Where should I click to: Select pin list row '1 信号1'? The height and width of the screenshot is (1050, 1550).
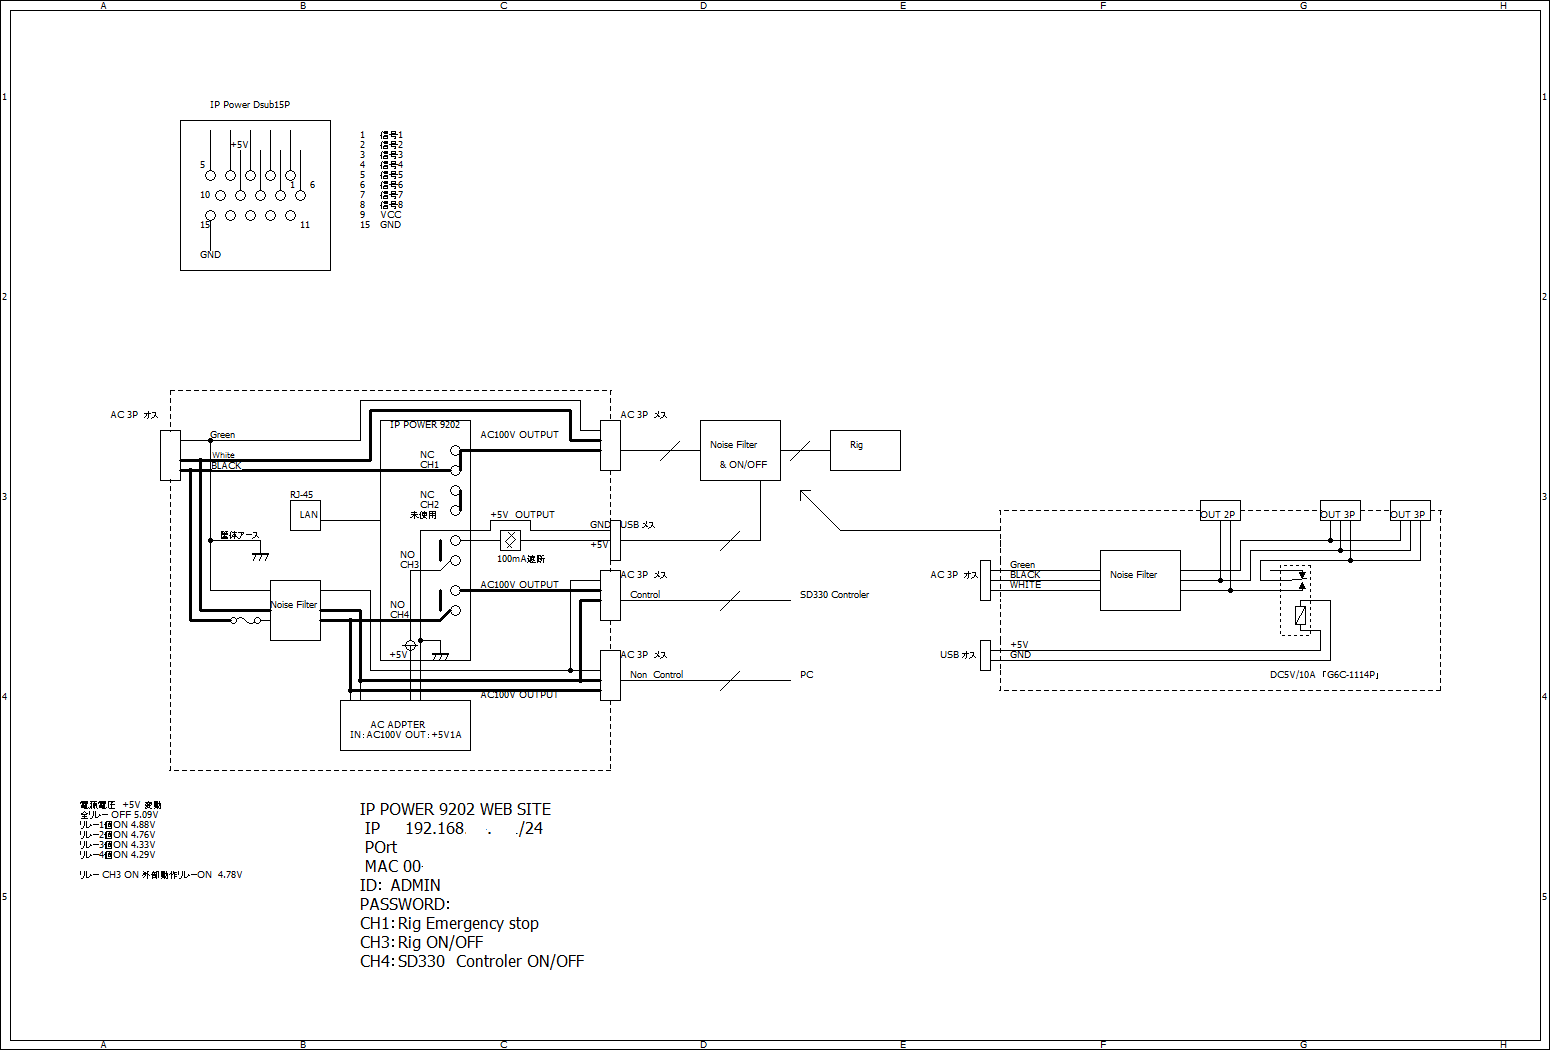coord(382,135)
